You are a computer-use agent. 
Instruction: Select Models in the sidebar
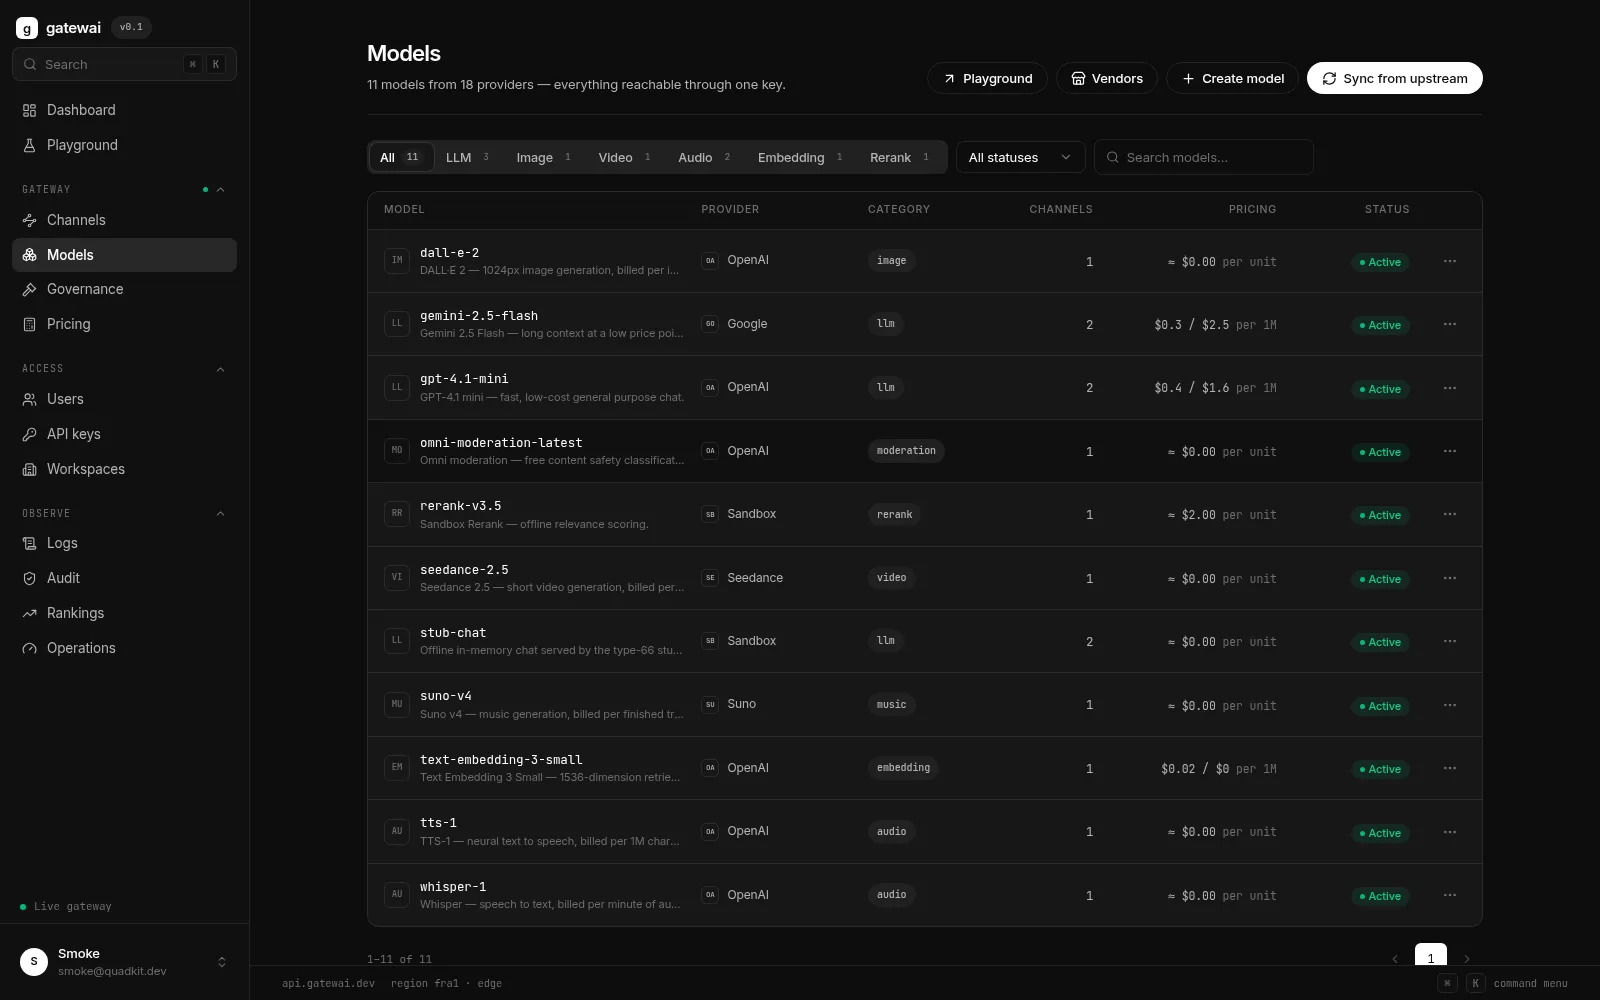tap(124, 255)
